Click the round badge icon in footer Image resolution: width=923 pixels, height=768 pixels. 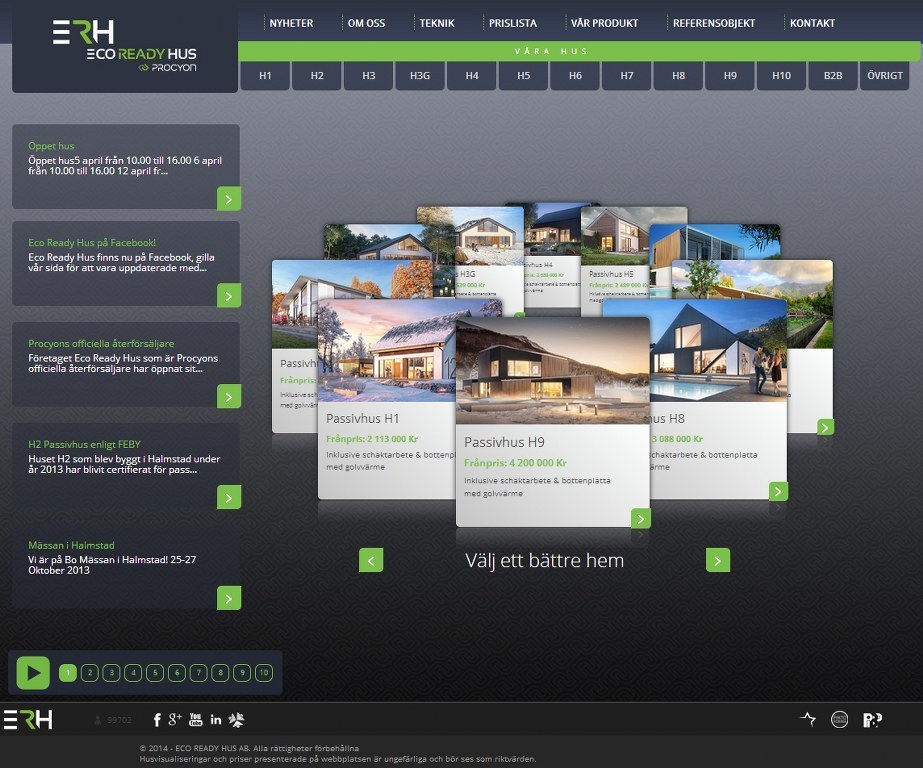click(839, 719)
